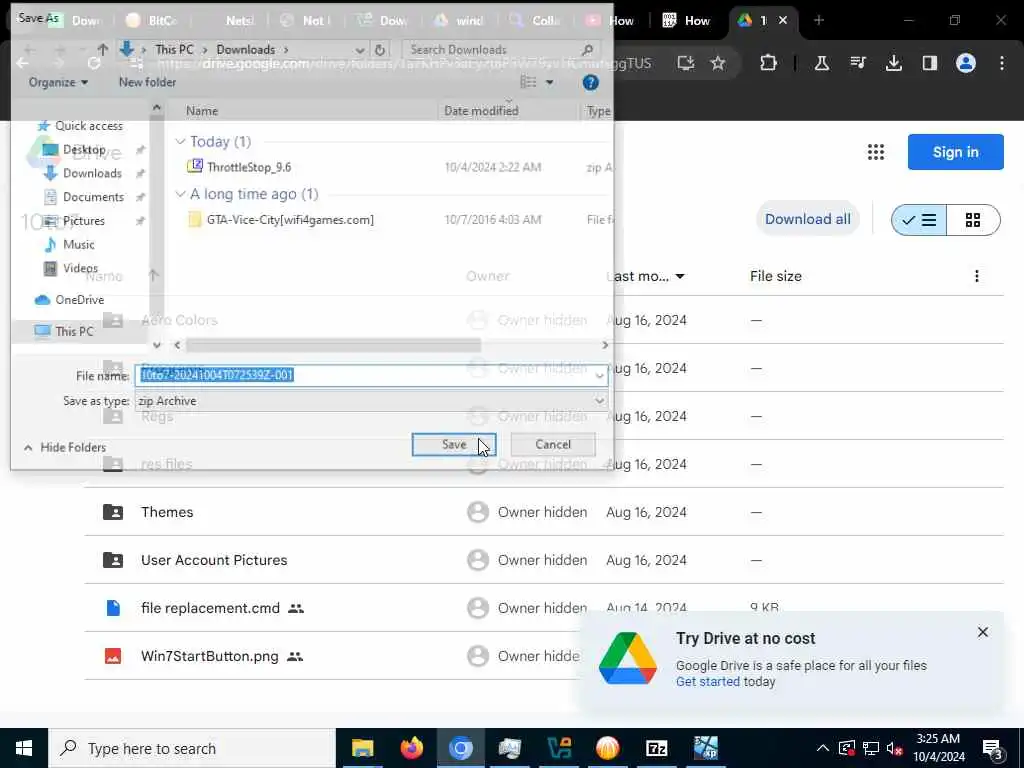The height and width of the screenshot is (768, 1024).
Task: Select Pictures in navigation pane
Action: pos(83,221)
